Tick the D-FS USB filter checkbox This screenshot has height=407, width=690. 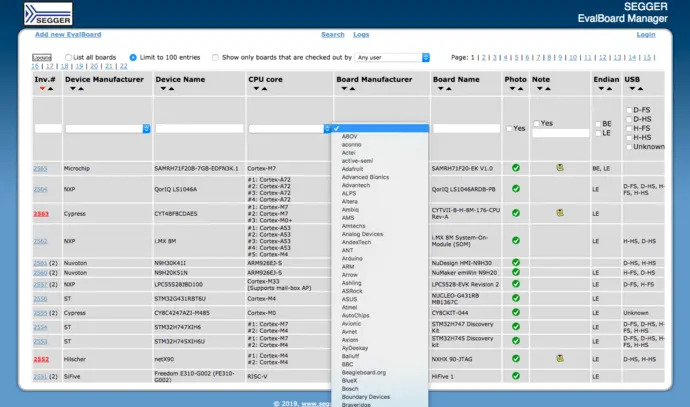point(628,109)
